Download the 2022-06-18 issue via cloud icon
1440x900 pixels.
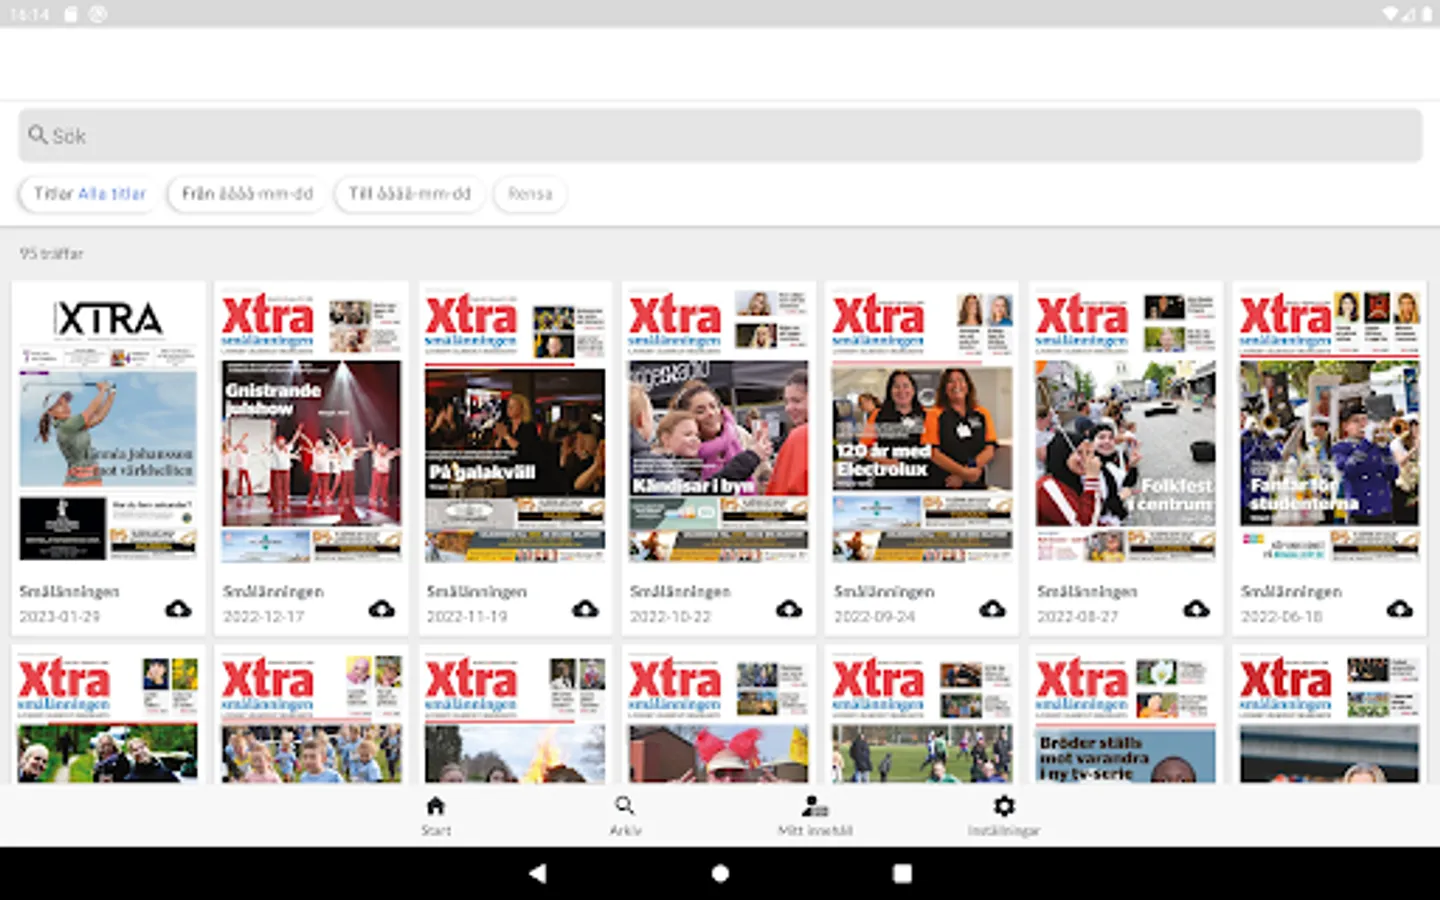pos(1400,609)
